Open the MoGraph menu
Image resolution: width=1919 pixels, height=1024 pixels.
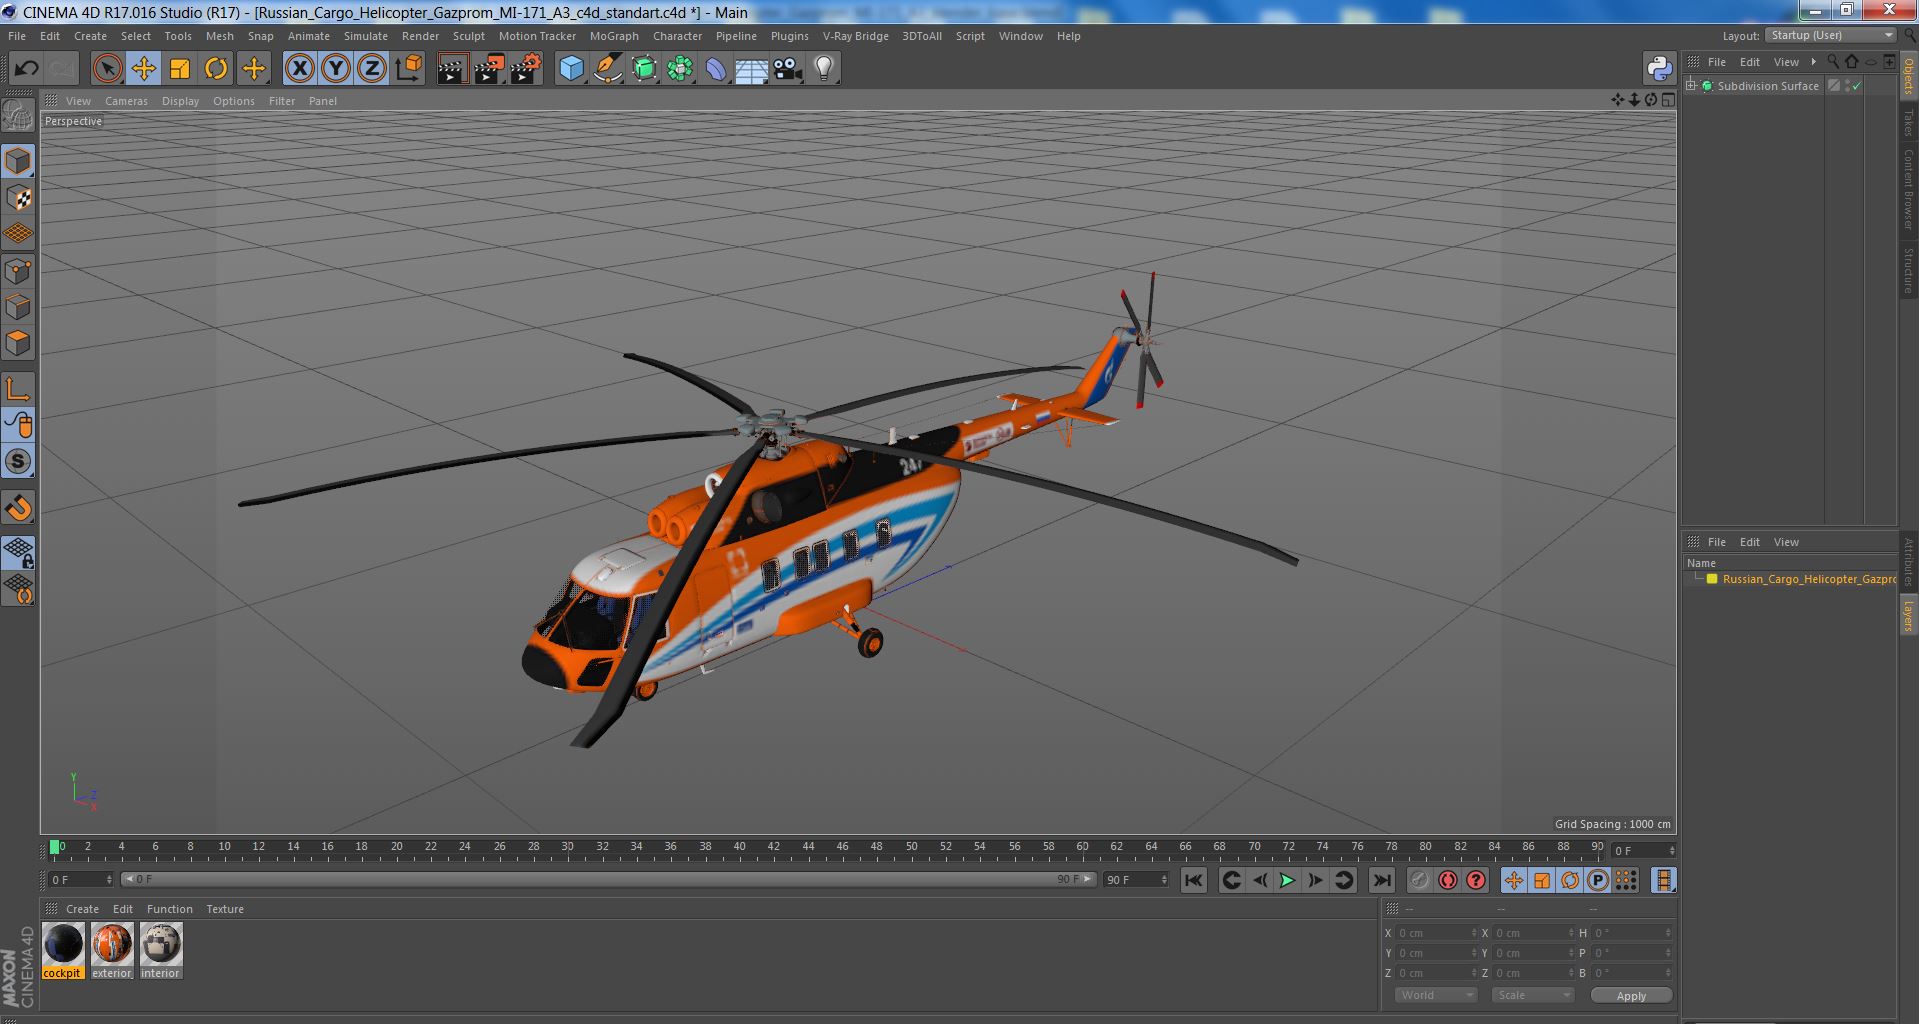coord(614,36)
